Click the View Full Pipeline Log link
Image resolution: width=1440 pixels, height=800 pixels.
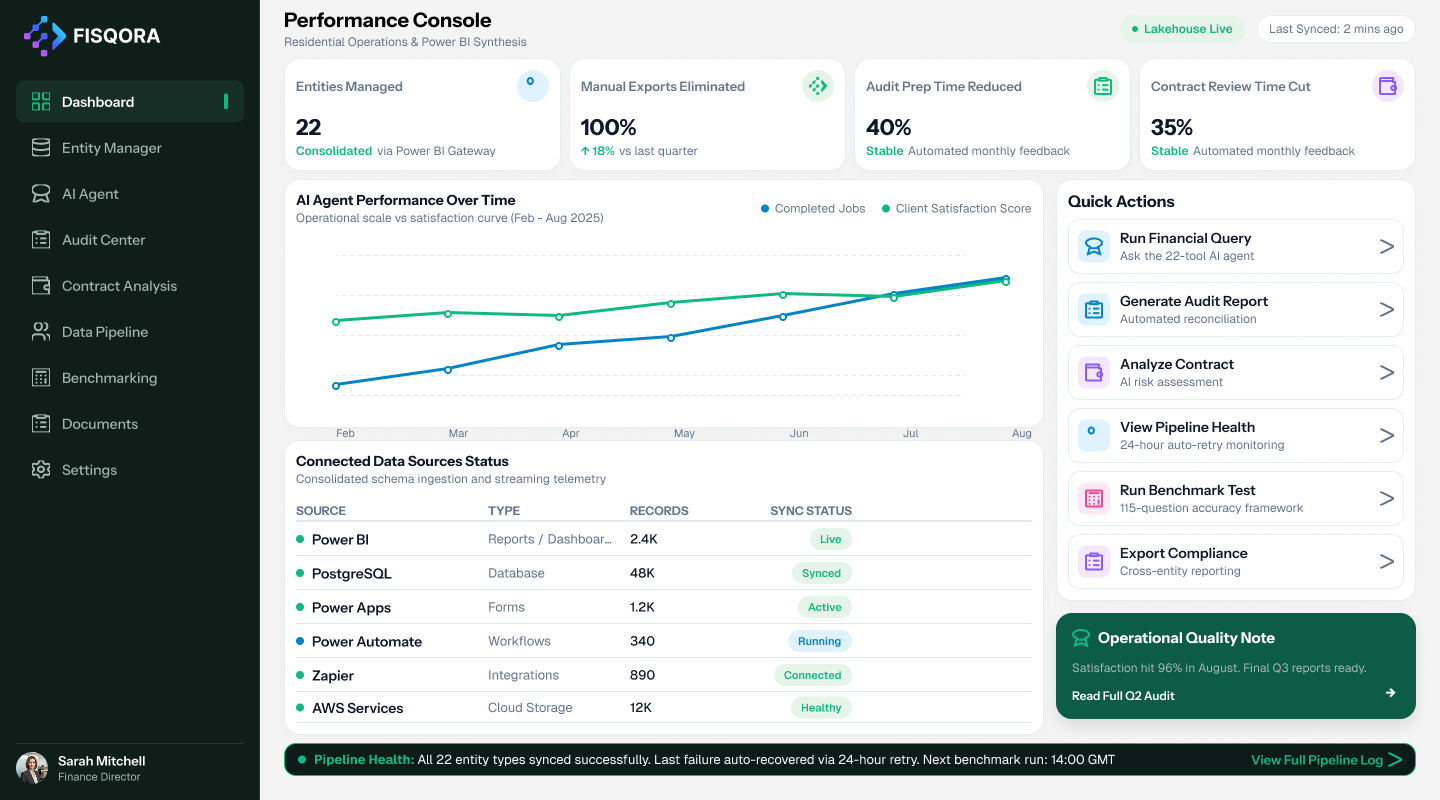click(1326, 760)
